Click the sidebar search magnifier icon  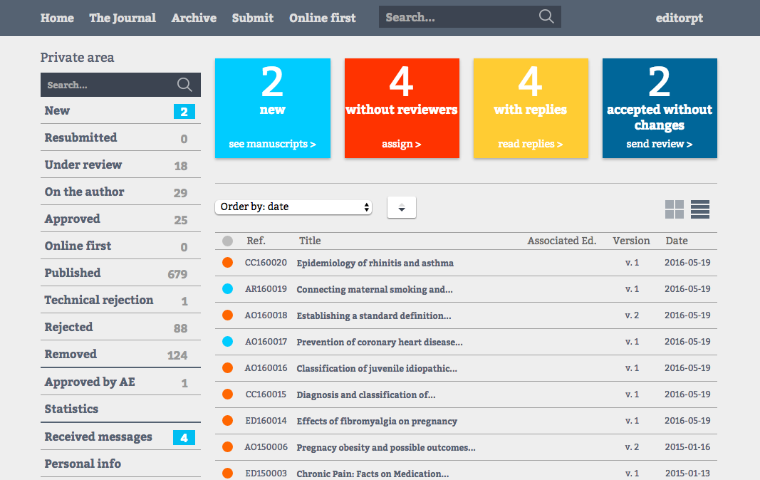(184, 85)
